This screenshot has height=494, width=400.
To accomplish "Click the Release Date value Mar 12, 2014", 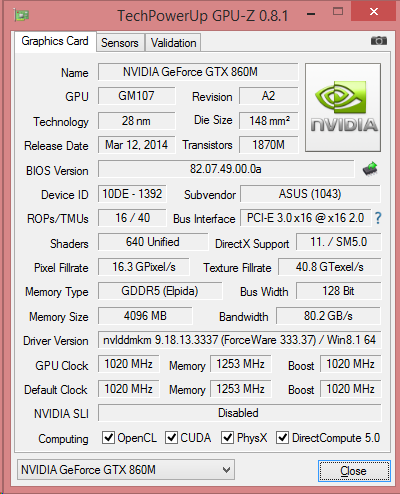I will (136, 145).
